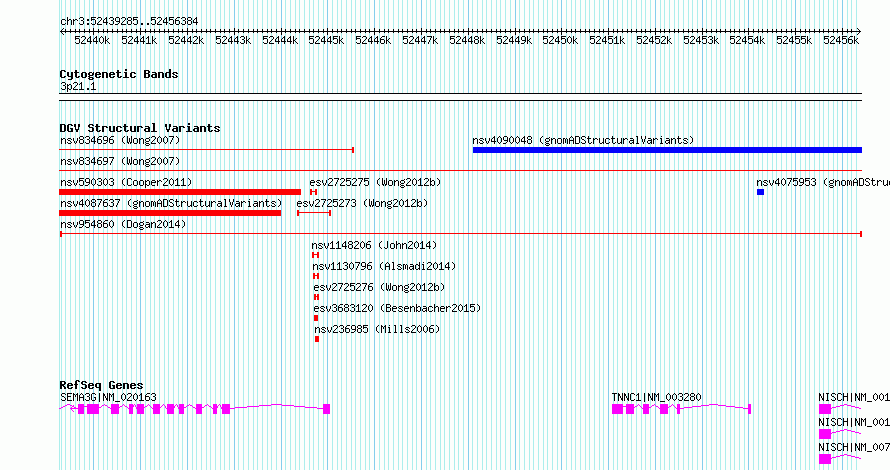
Task: Select the 3p21.1 band label
Action: point(78,87)
